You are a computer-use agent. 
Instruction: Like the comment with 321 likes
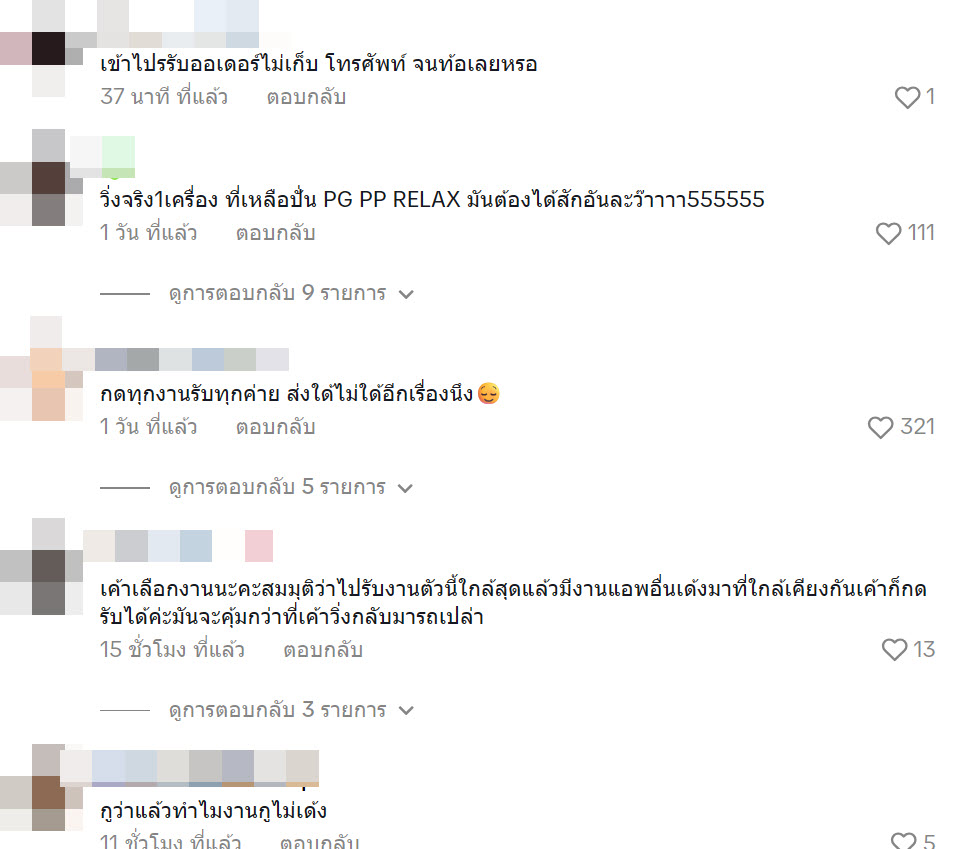[880, 428]
